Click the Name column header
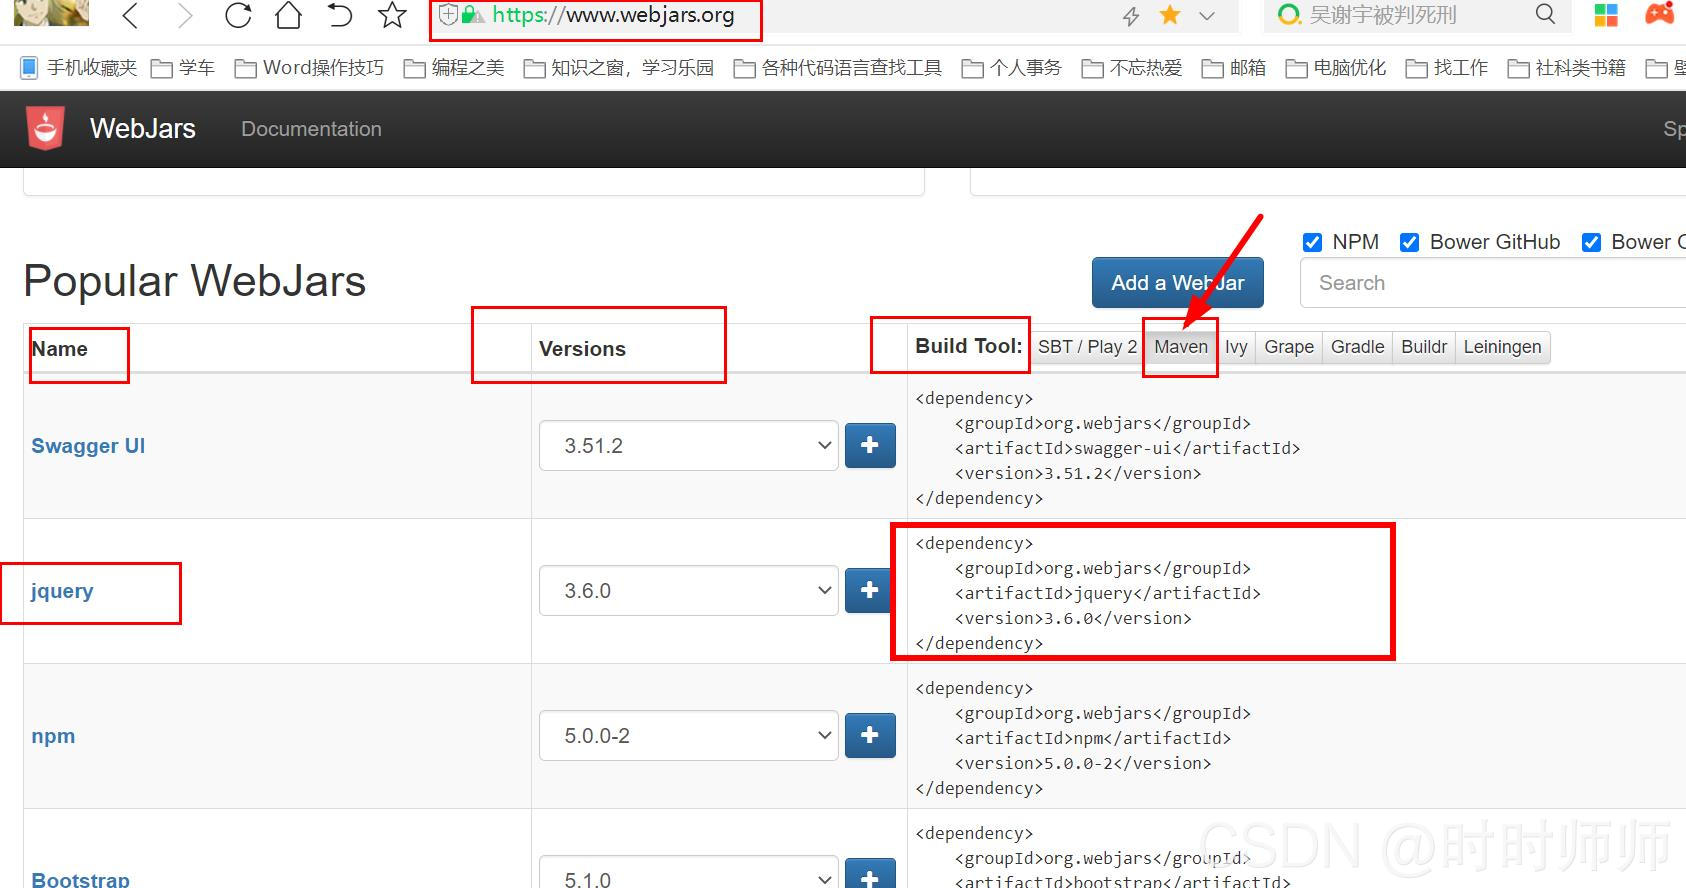Screen dimensions: 1686x888 point(59,349)
